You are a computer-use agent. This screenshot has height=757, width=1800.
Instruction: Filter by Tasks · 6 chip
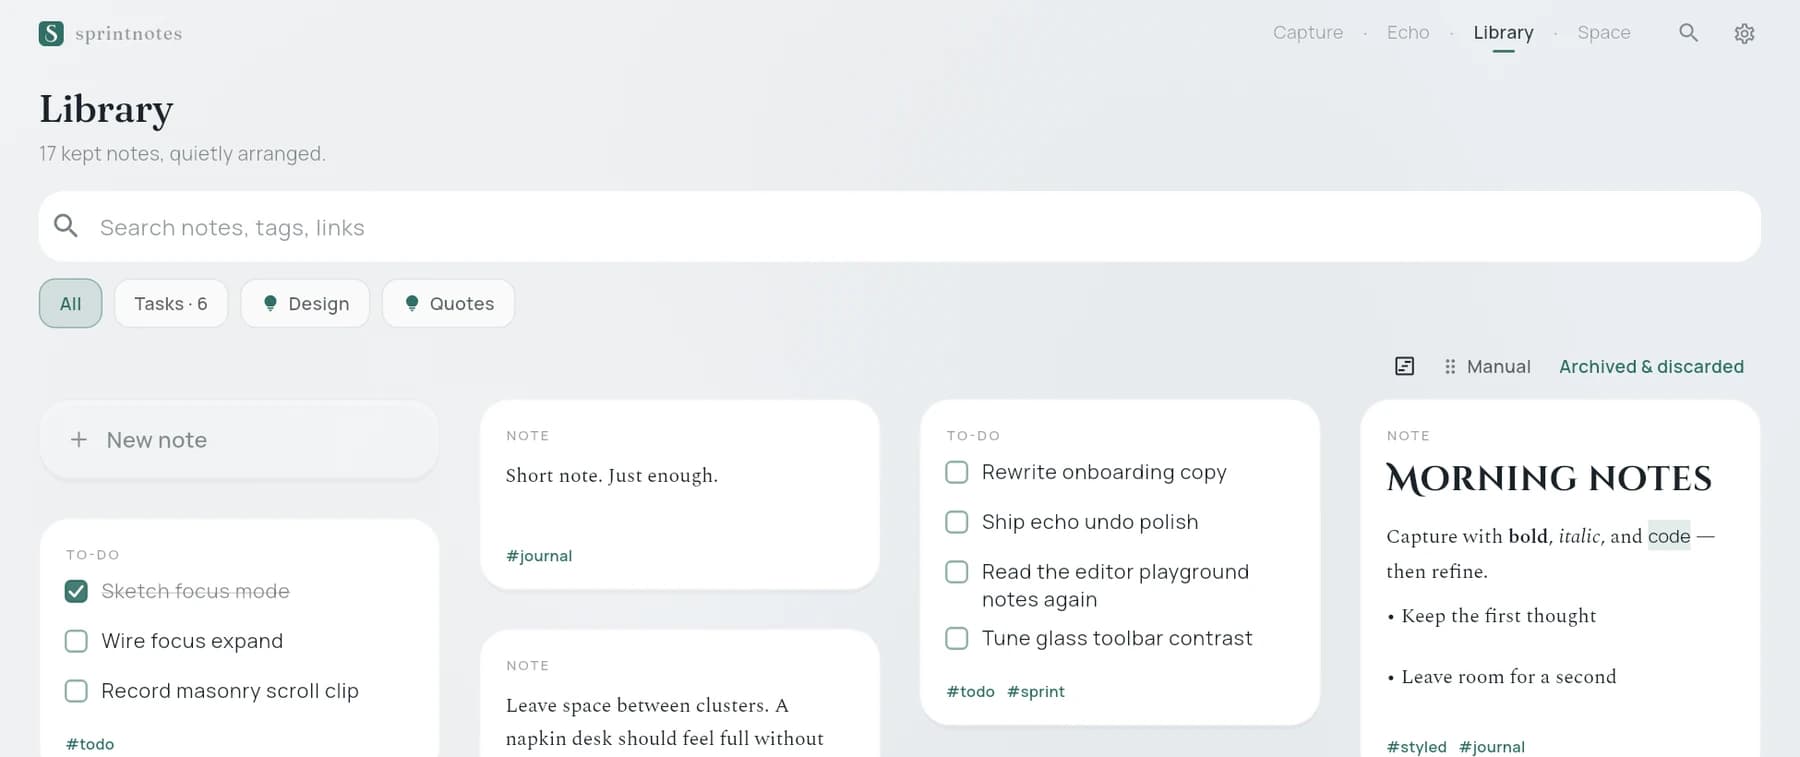click(171, 303)
